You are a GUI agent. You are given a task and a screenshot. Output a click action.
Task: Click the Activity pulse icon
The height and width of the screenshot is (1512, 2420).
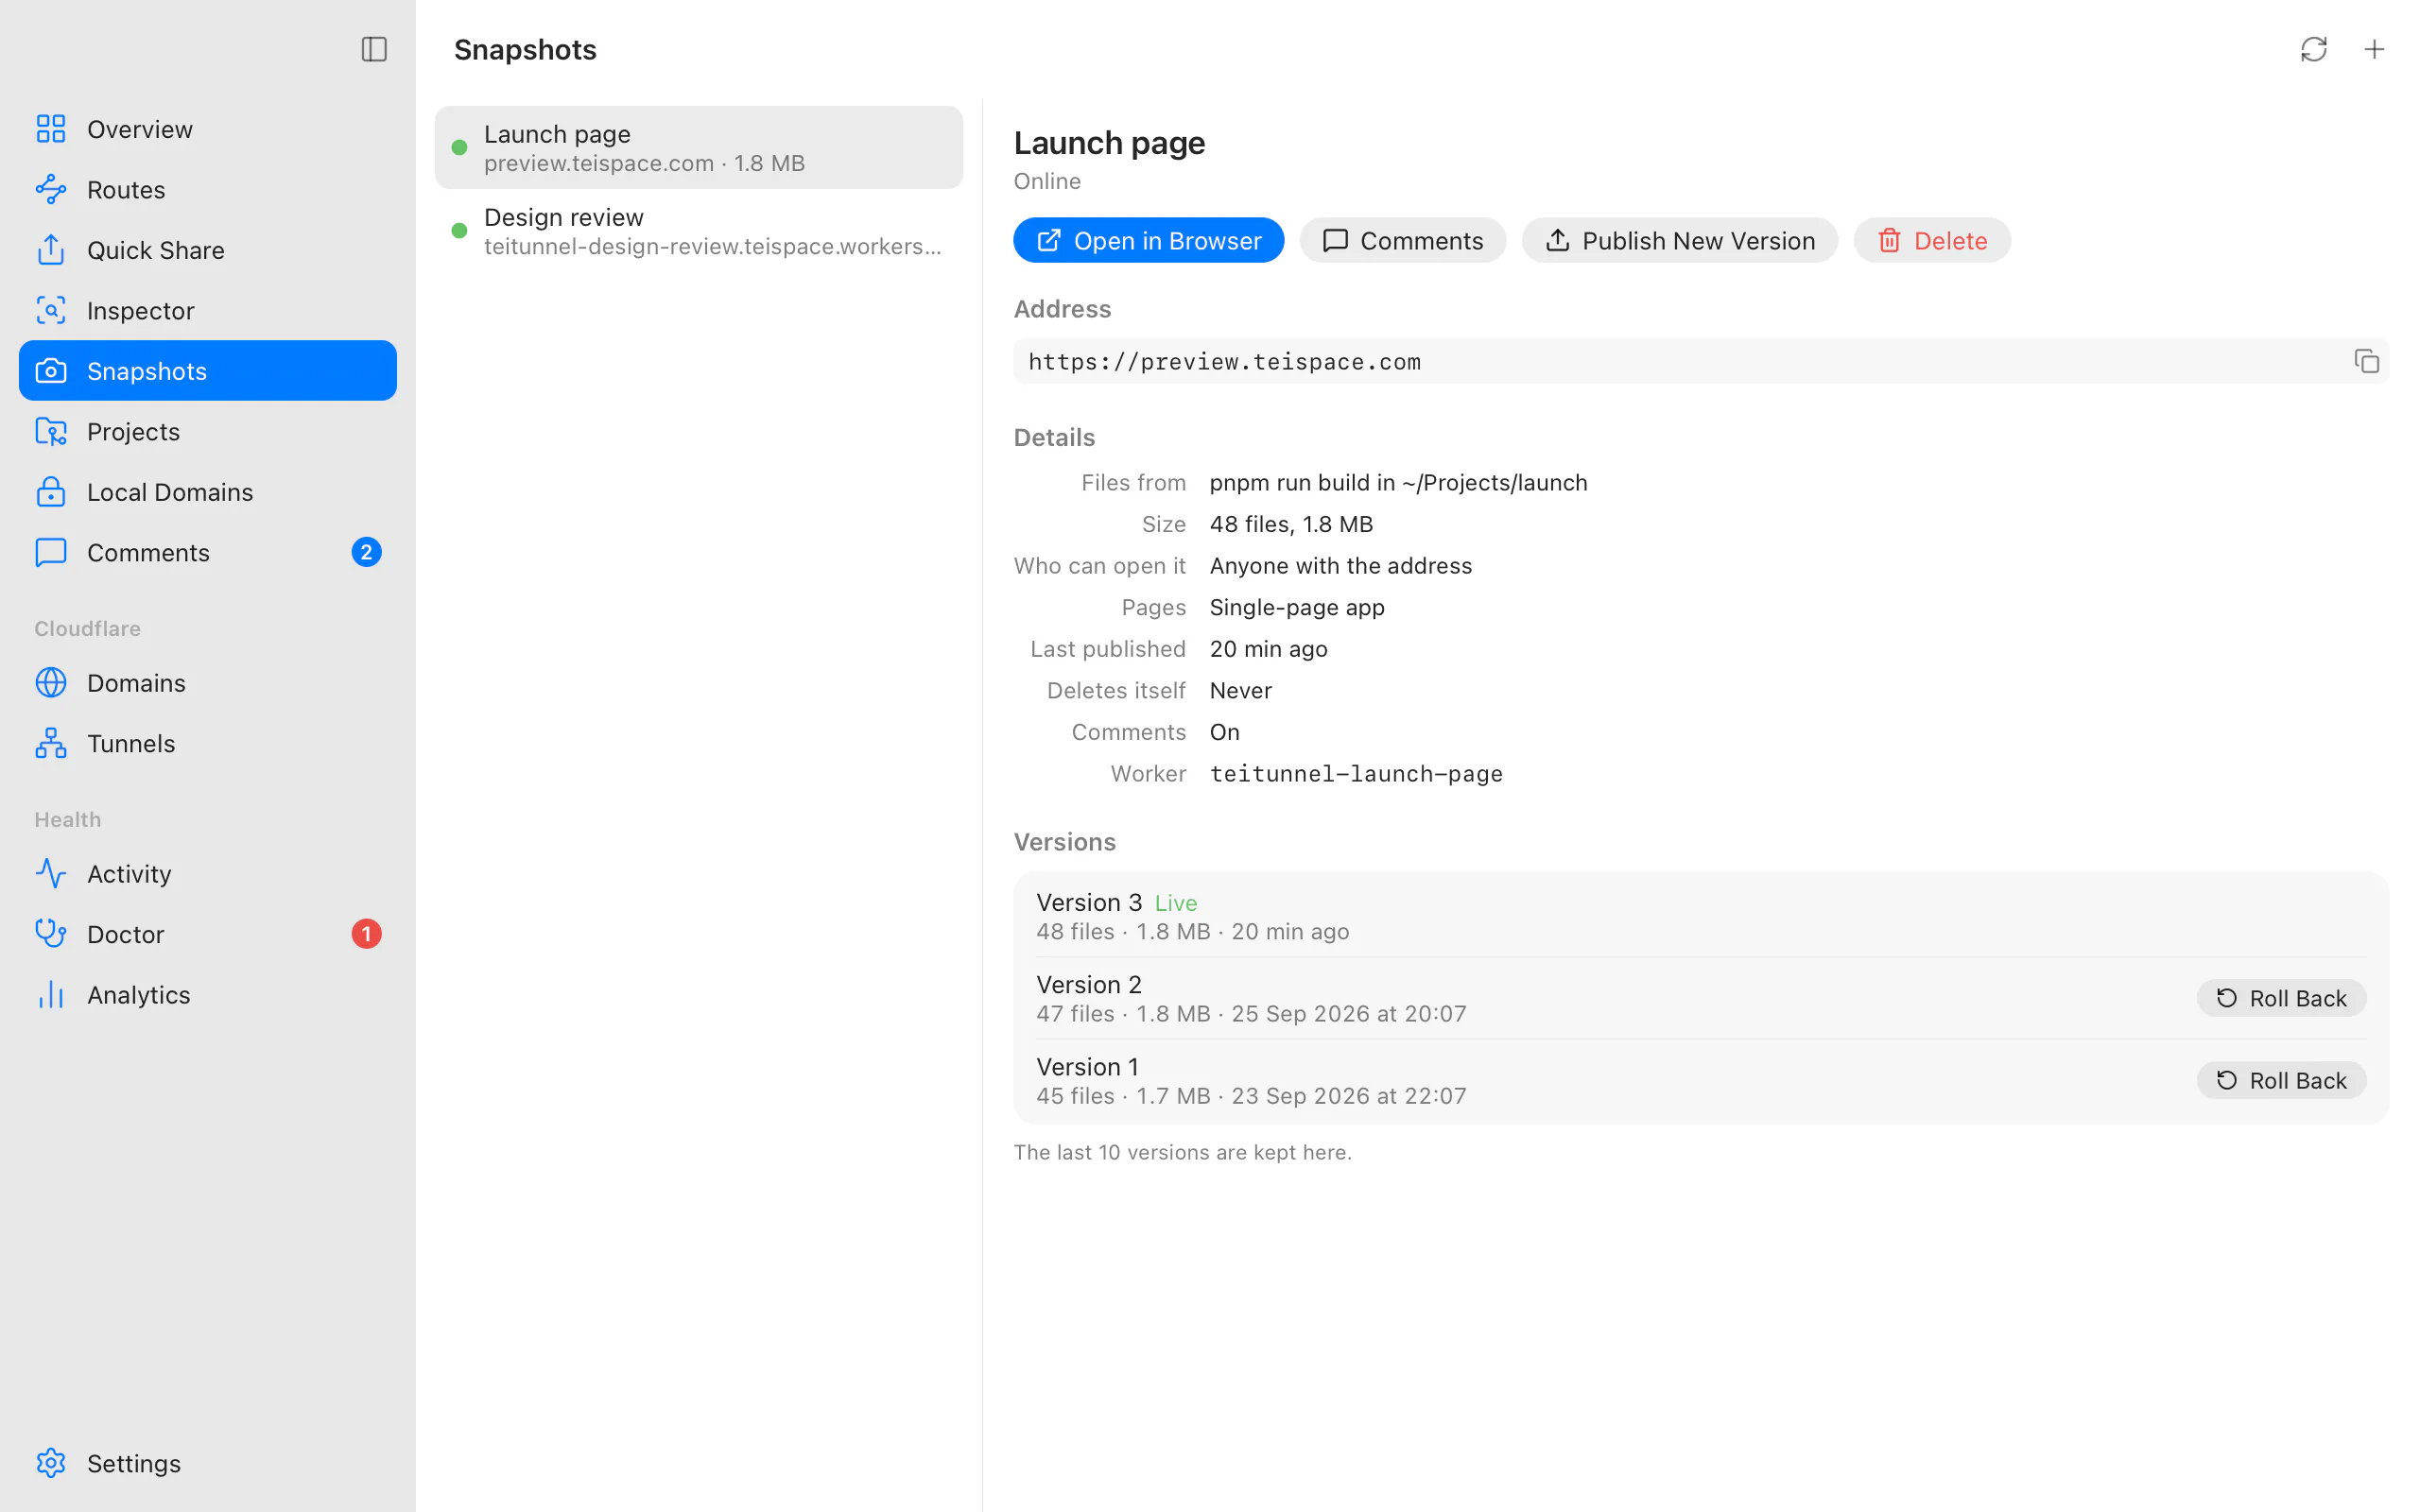(51, 873)
